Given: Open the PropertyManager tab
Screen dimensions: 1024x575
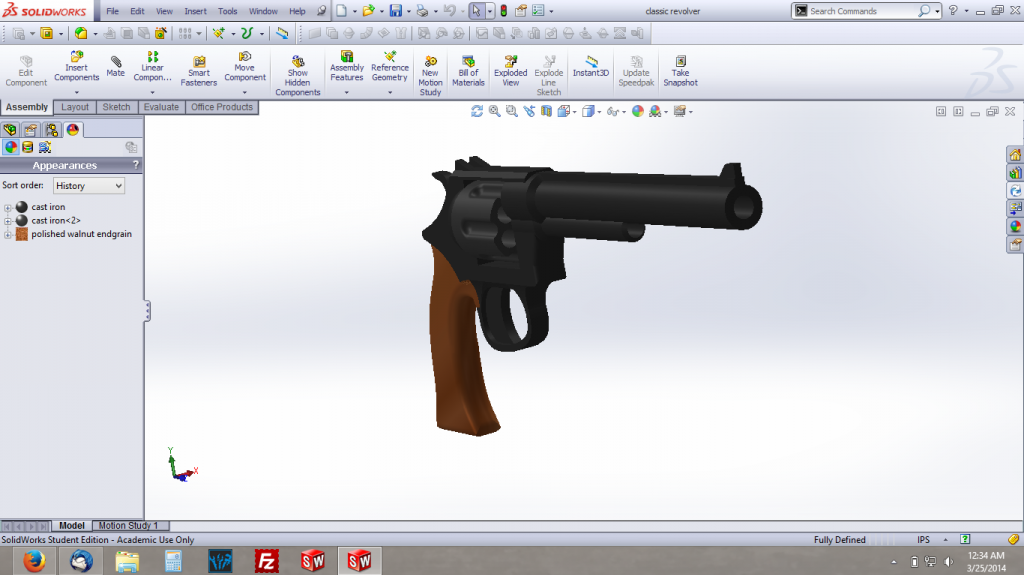Looking at the screenshot, I should pyautogui.click(x=31, y=129).
